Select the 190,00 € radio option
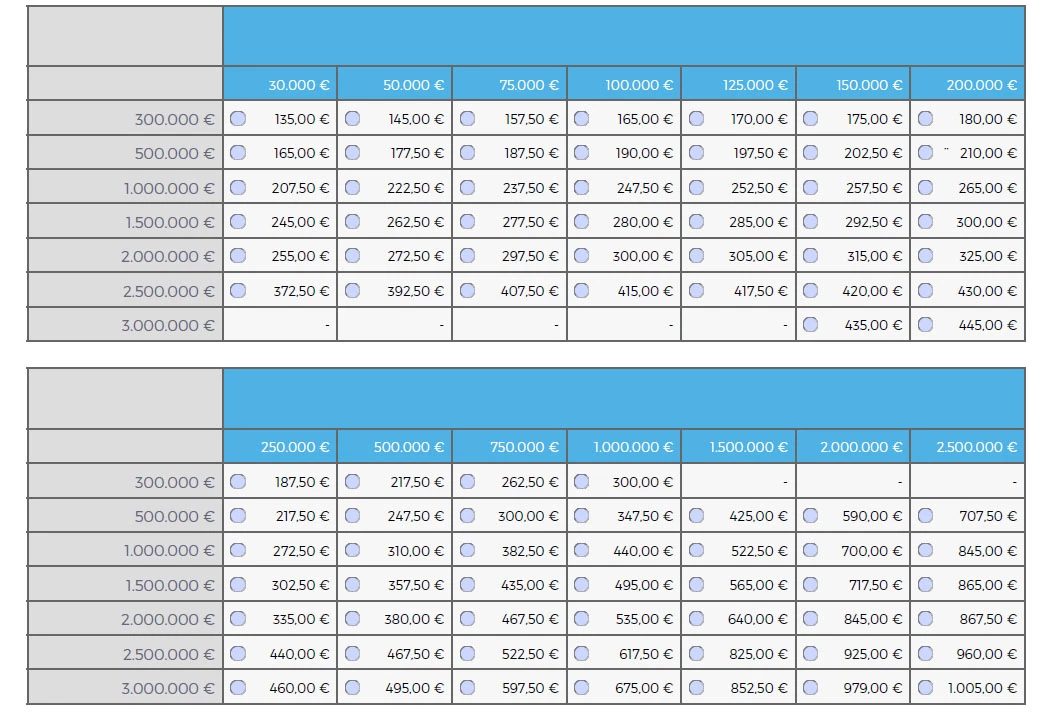The width and height of the screenshot is (1060, 716). 581,153
